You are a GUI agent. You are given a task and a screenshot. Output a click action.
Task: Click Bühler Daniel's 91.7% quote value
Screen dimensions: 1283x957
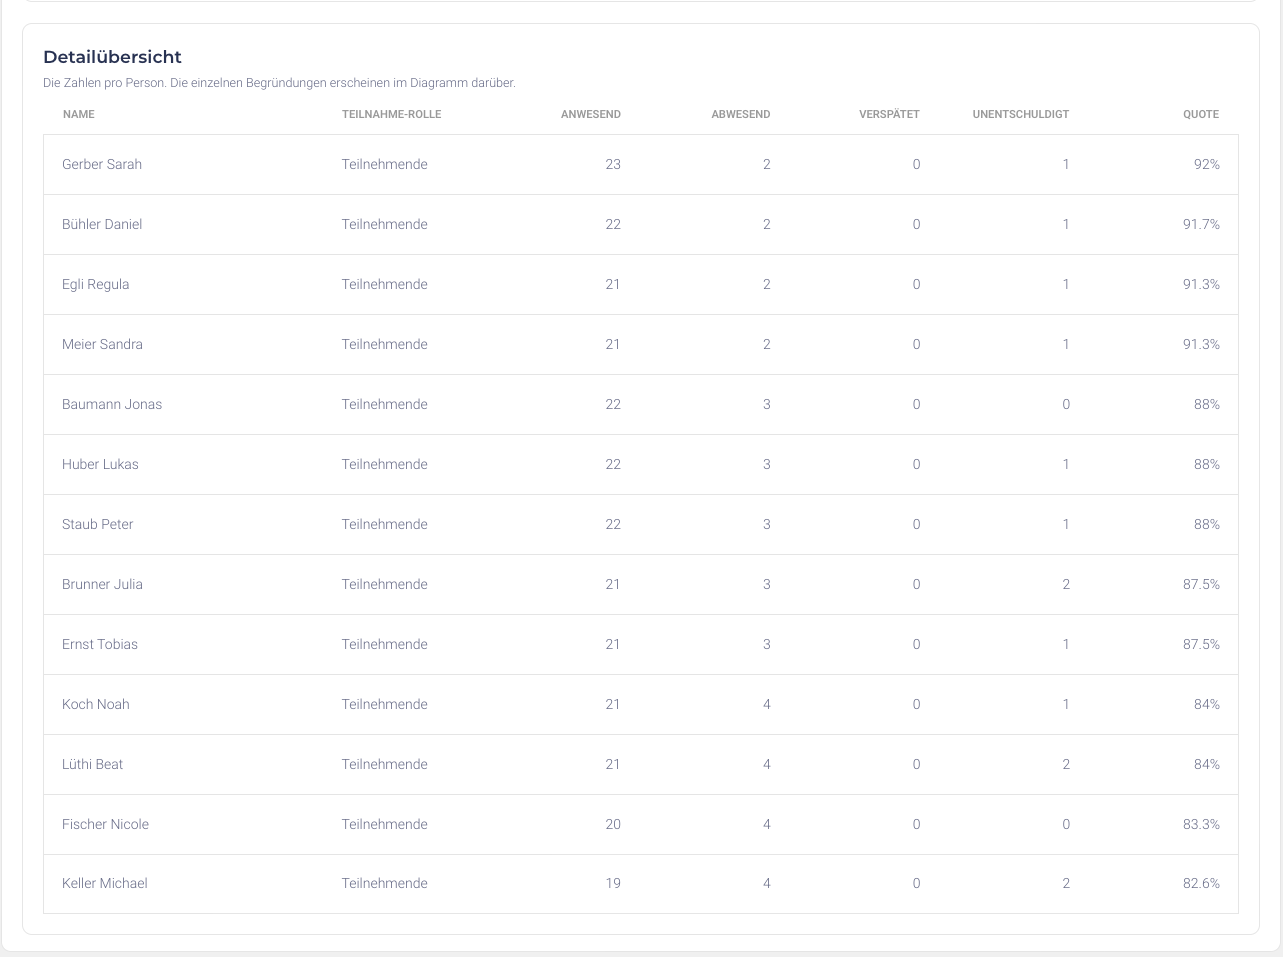click(1201, 224)
